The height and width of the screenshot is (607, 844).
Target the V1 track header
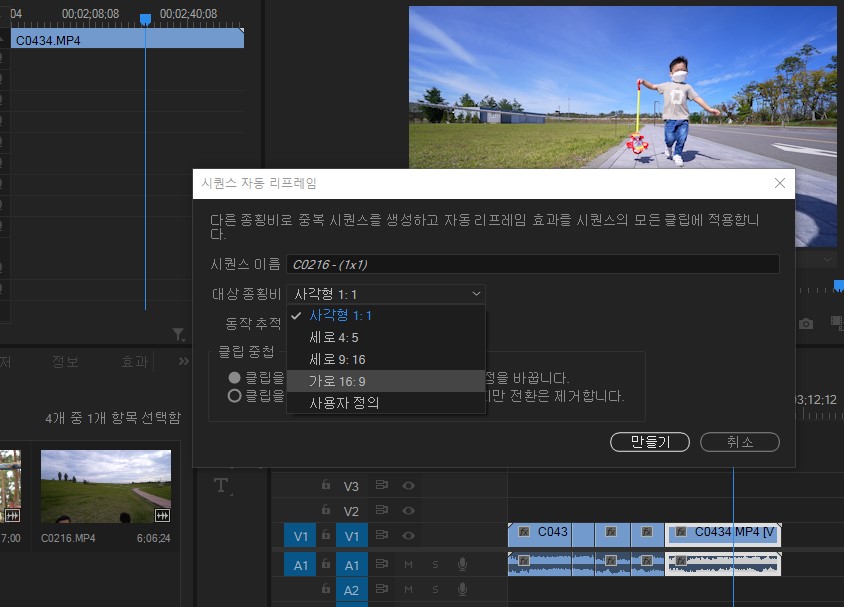tap(351, 537)
